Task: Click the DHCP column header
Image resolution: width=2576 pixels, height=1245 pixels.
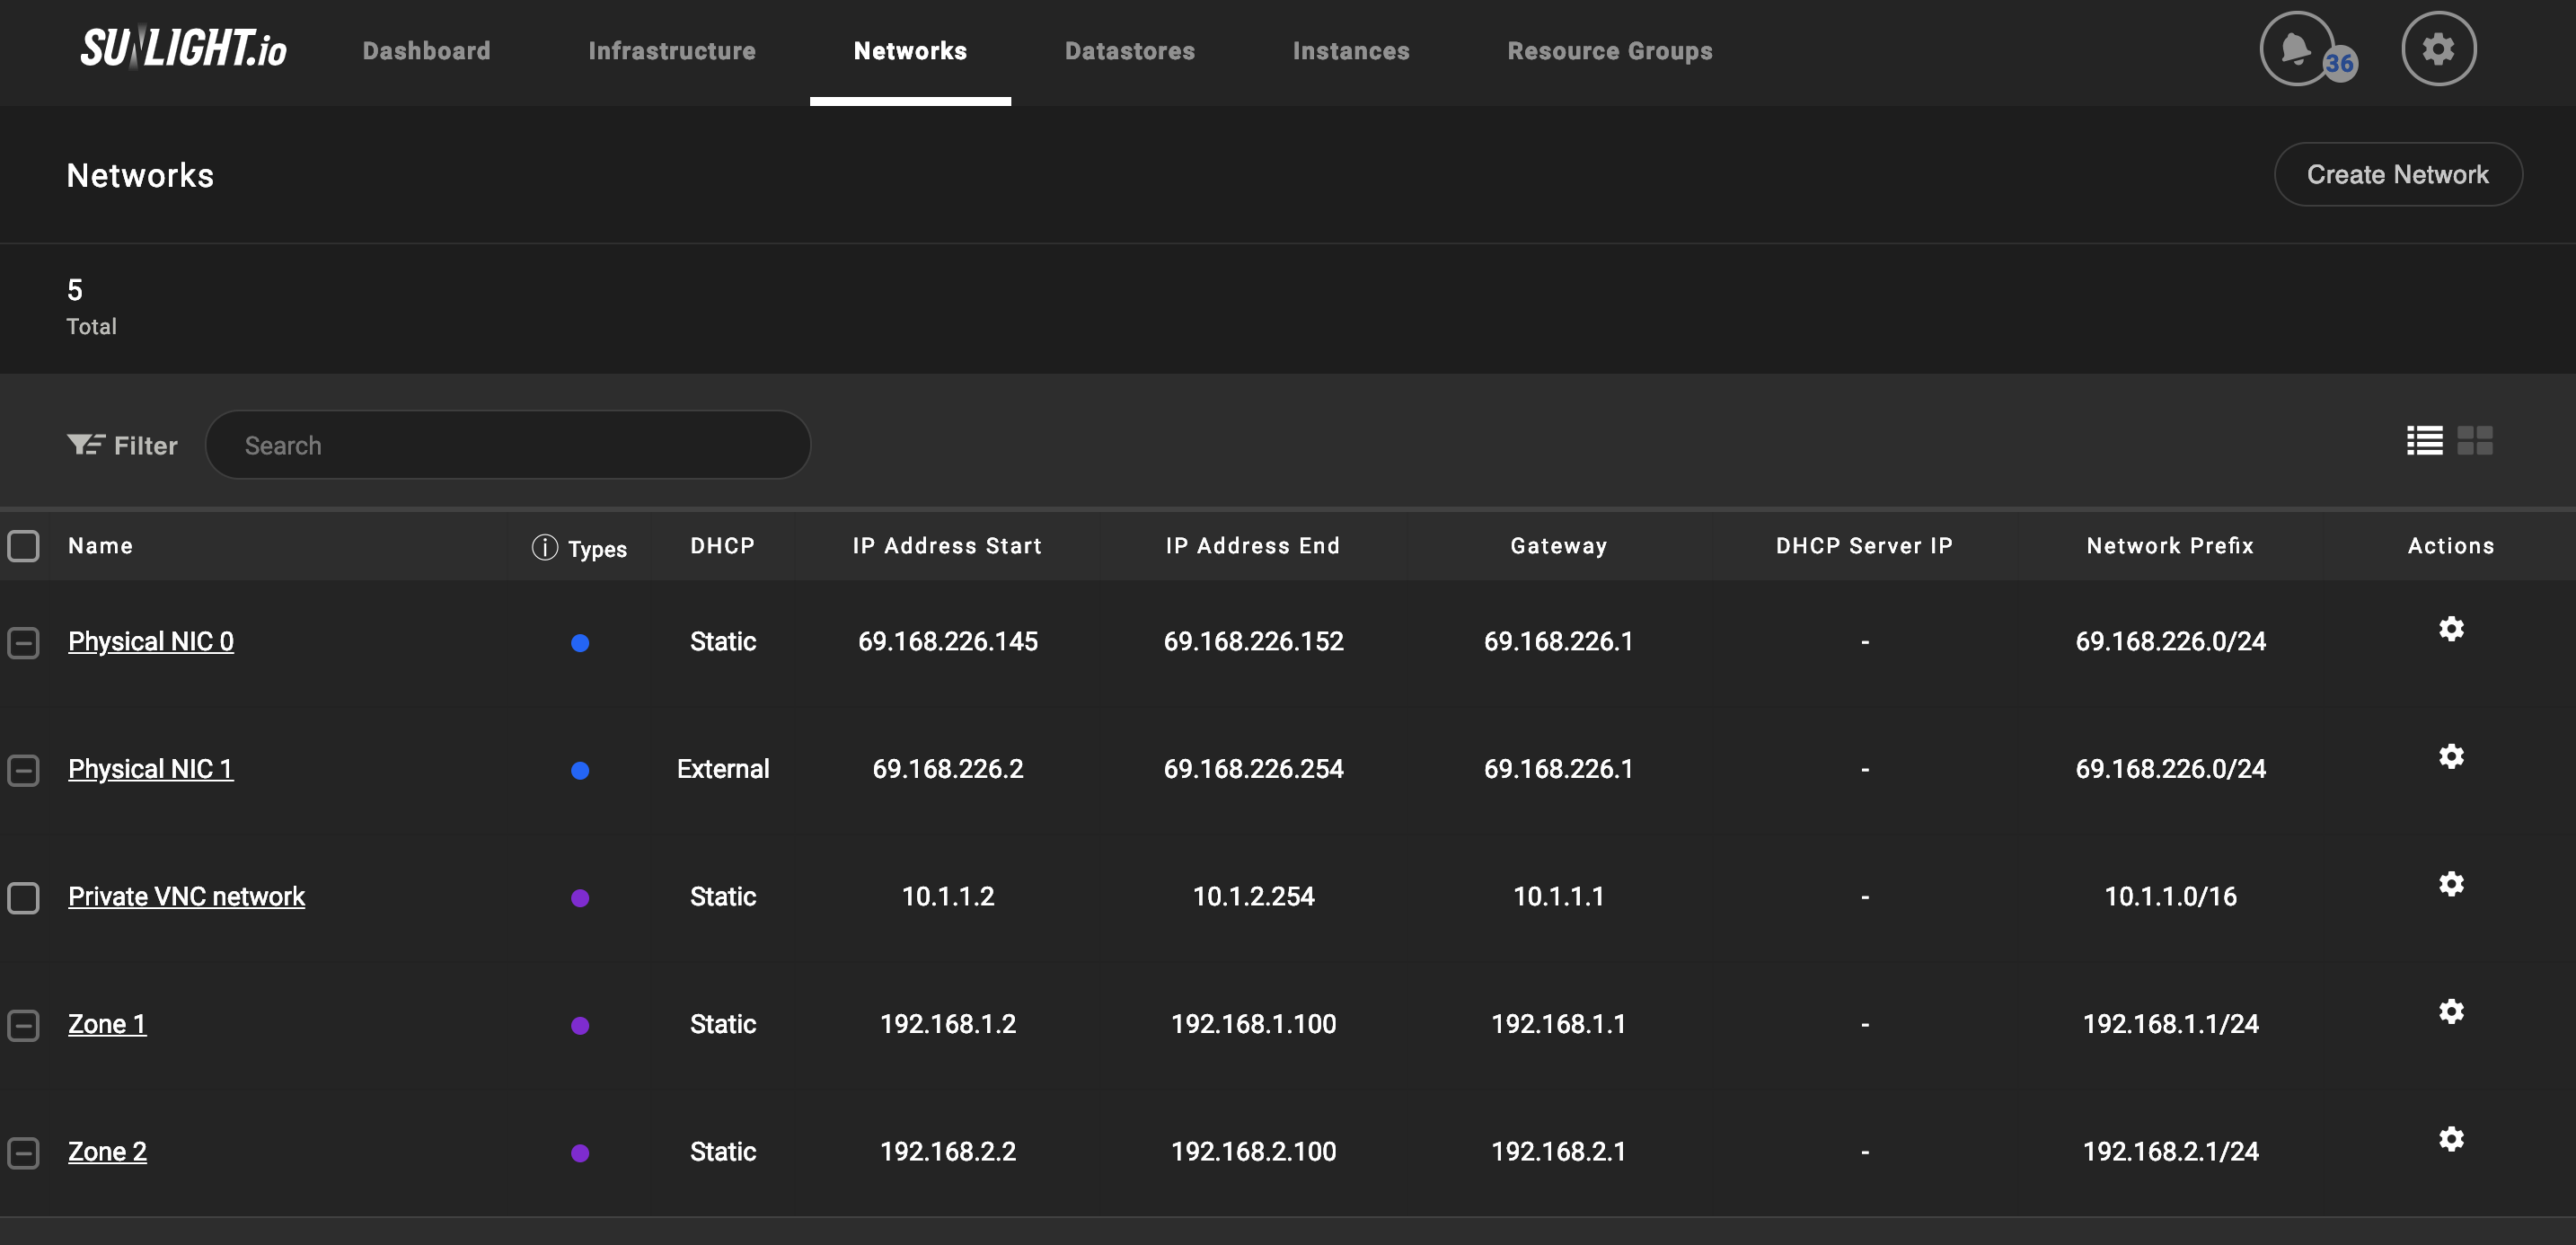Action: [x=722, y=546]
